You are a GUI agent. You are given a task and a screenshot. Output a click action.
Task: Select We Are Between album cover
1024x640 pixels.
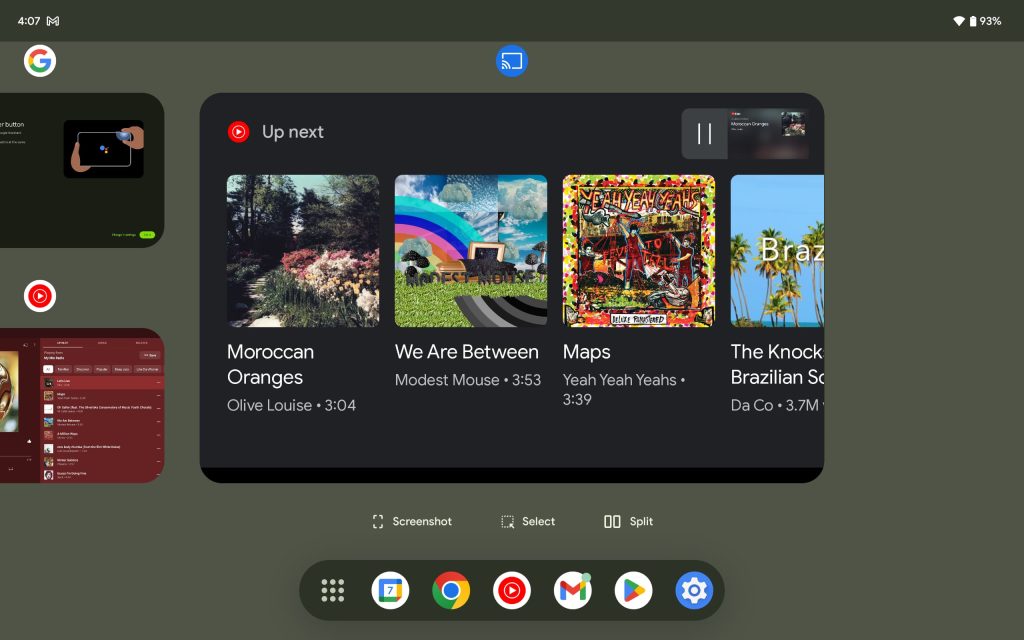470,251
